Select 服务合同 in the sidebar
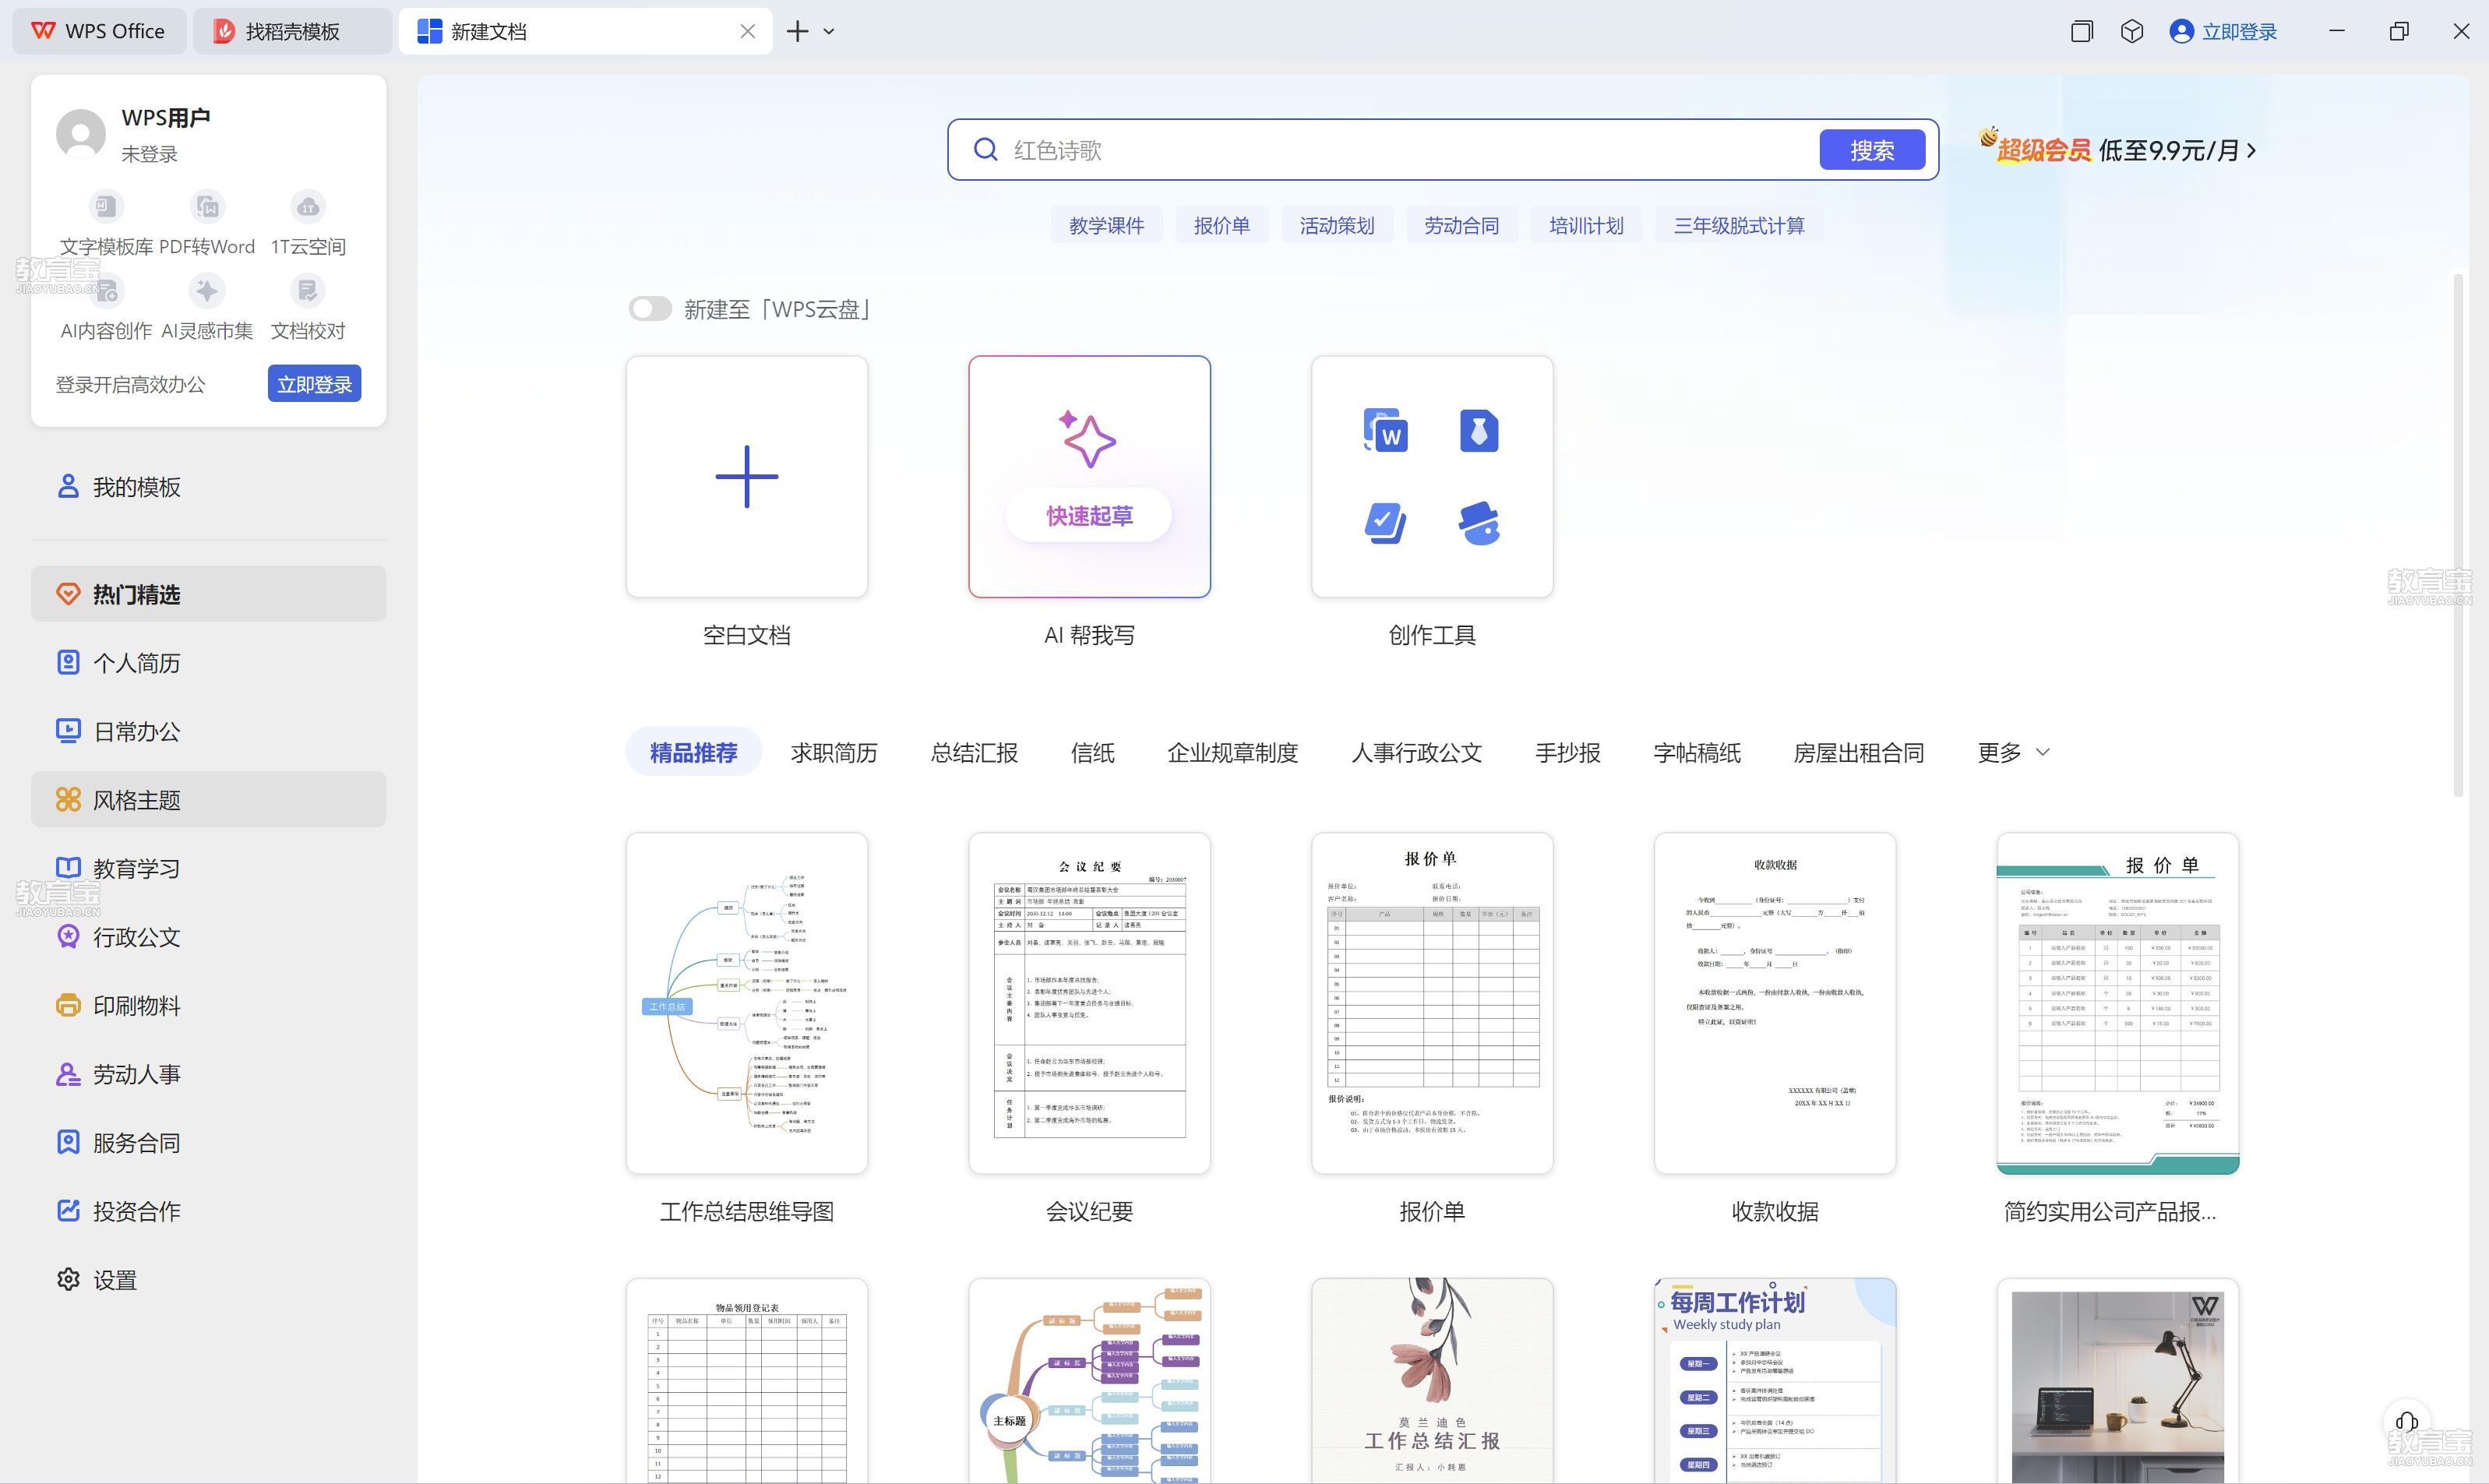Viewport: 2489px width, 1484px height. pyautogui.click(x=208, y=1142)
